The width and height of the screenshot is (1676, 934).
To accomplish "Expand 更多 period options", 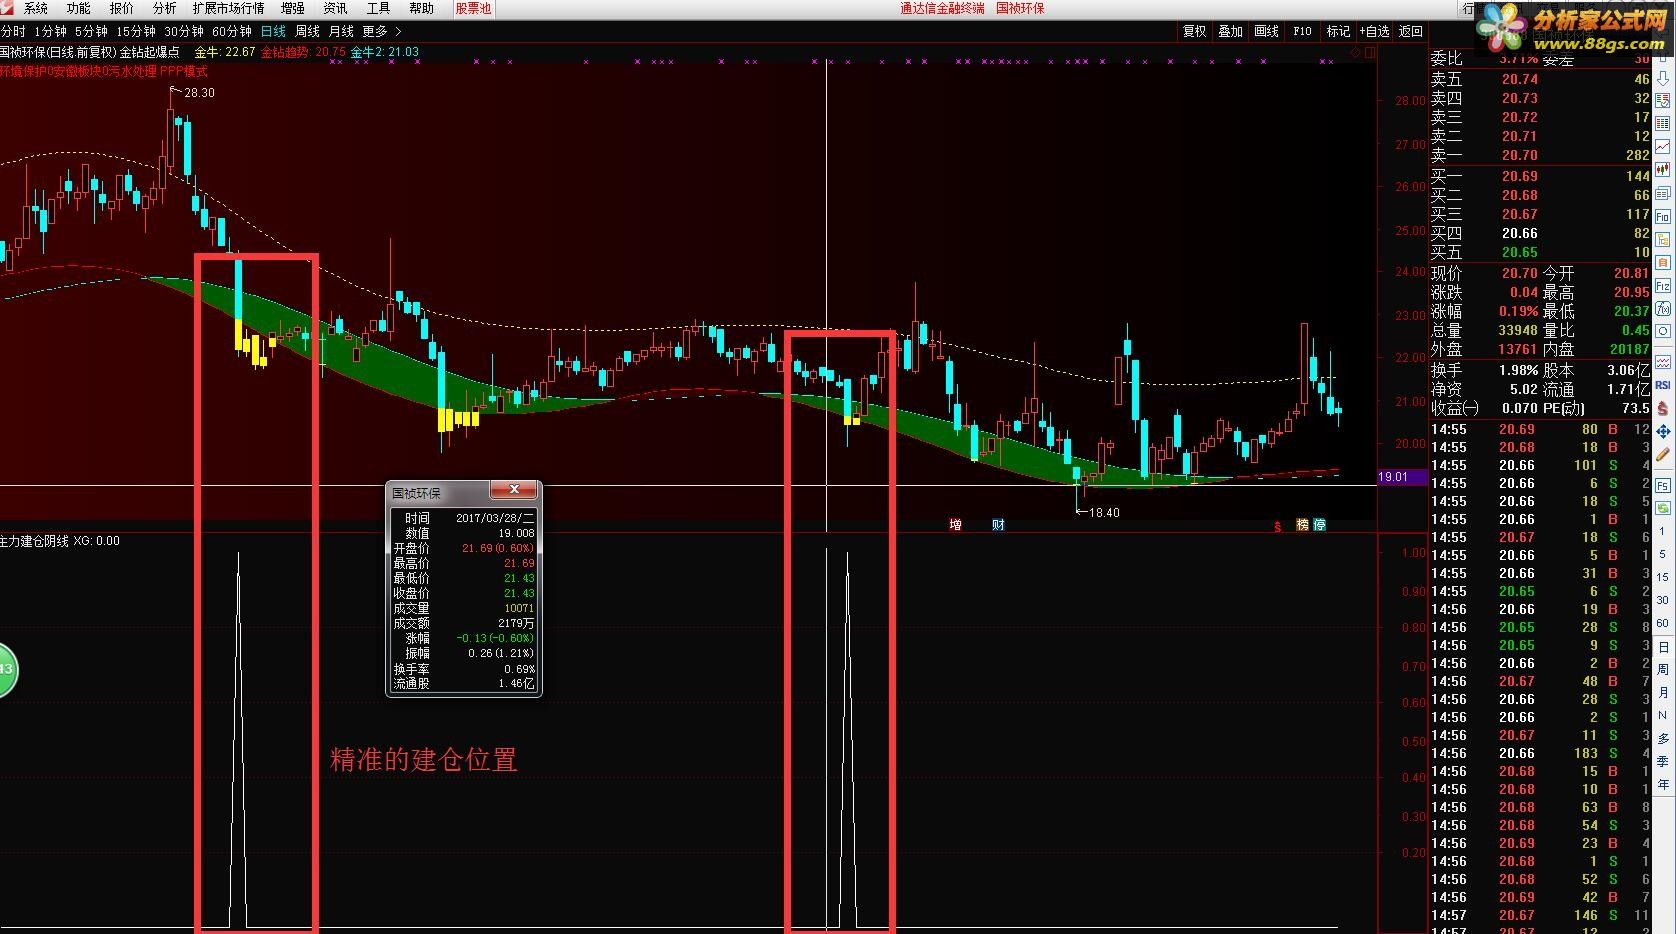I will (381, 32).
